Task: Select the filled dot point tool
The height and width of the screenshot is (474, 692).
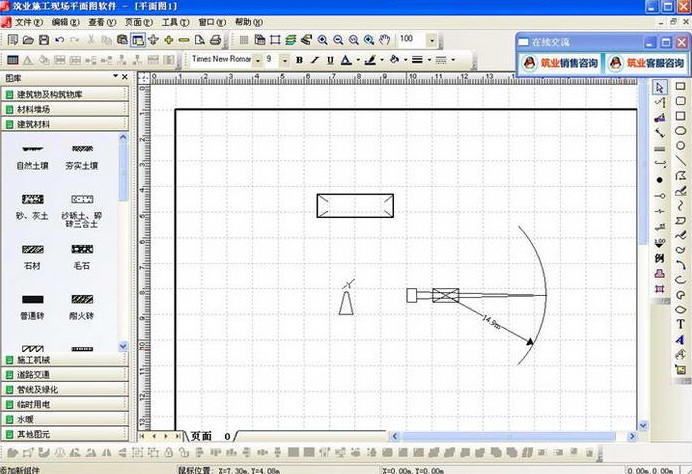Action: coord(659,180)
